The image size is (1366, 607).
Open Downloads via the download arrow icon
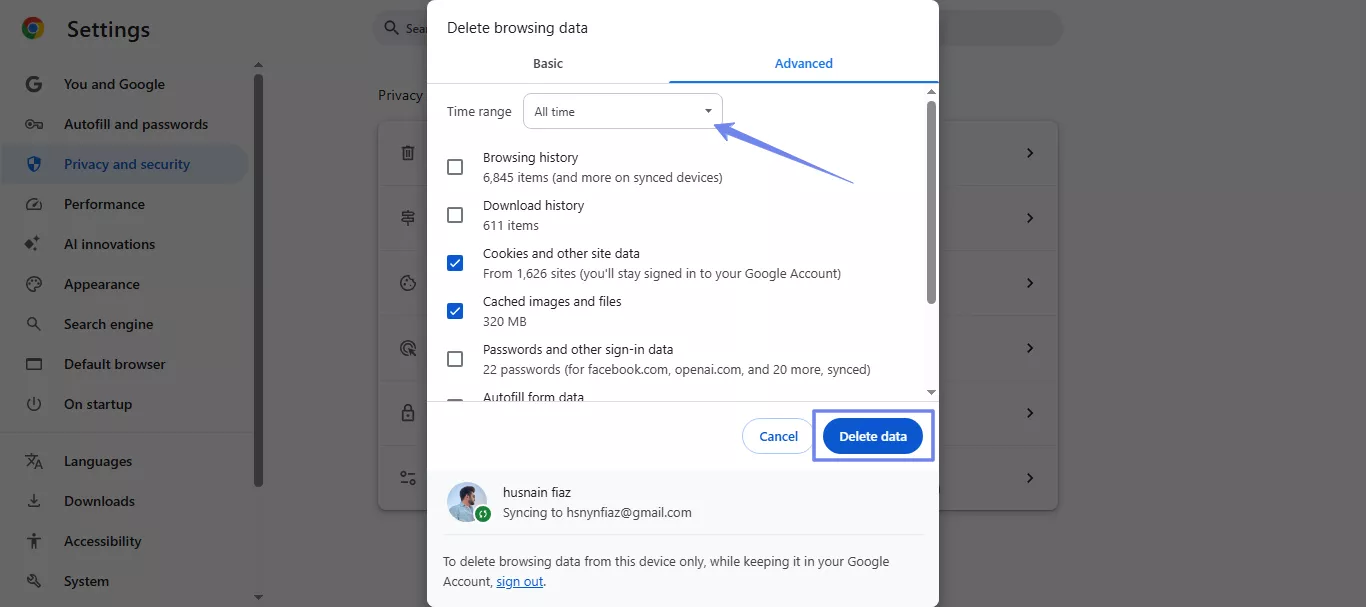pos(33,501)
